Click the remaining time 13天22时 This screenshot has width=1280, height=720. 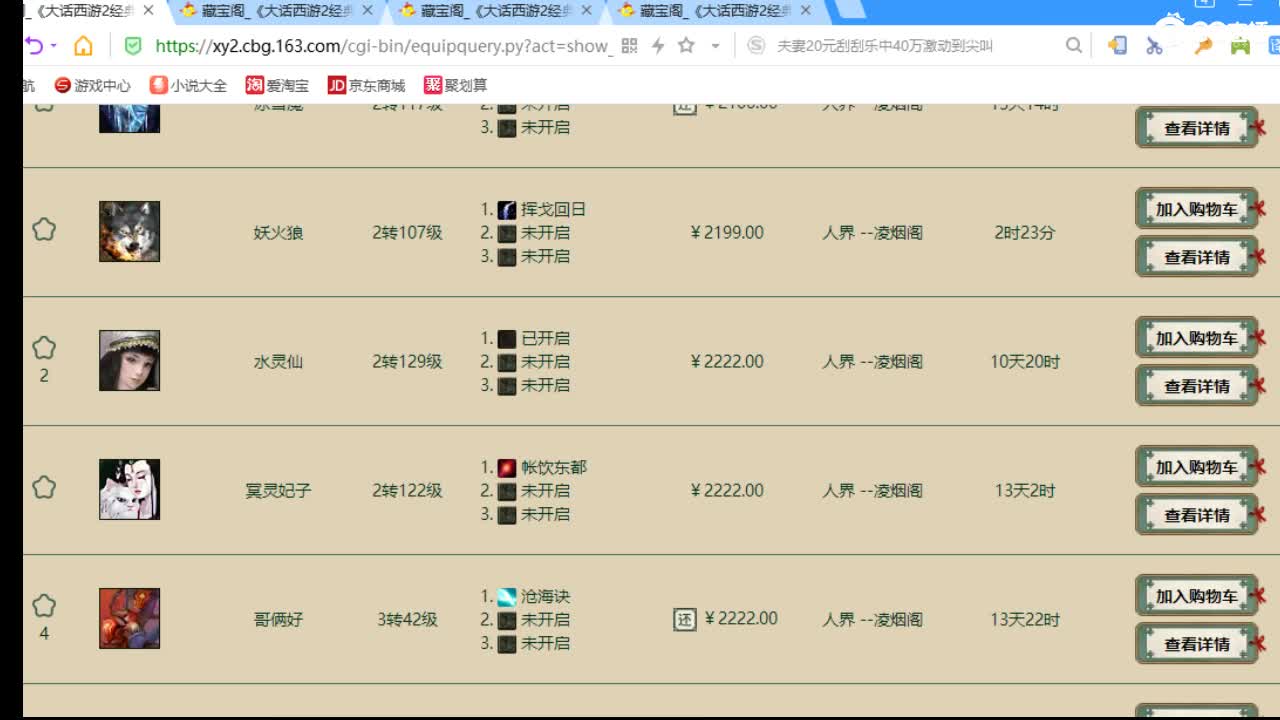1025,620
